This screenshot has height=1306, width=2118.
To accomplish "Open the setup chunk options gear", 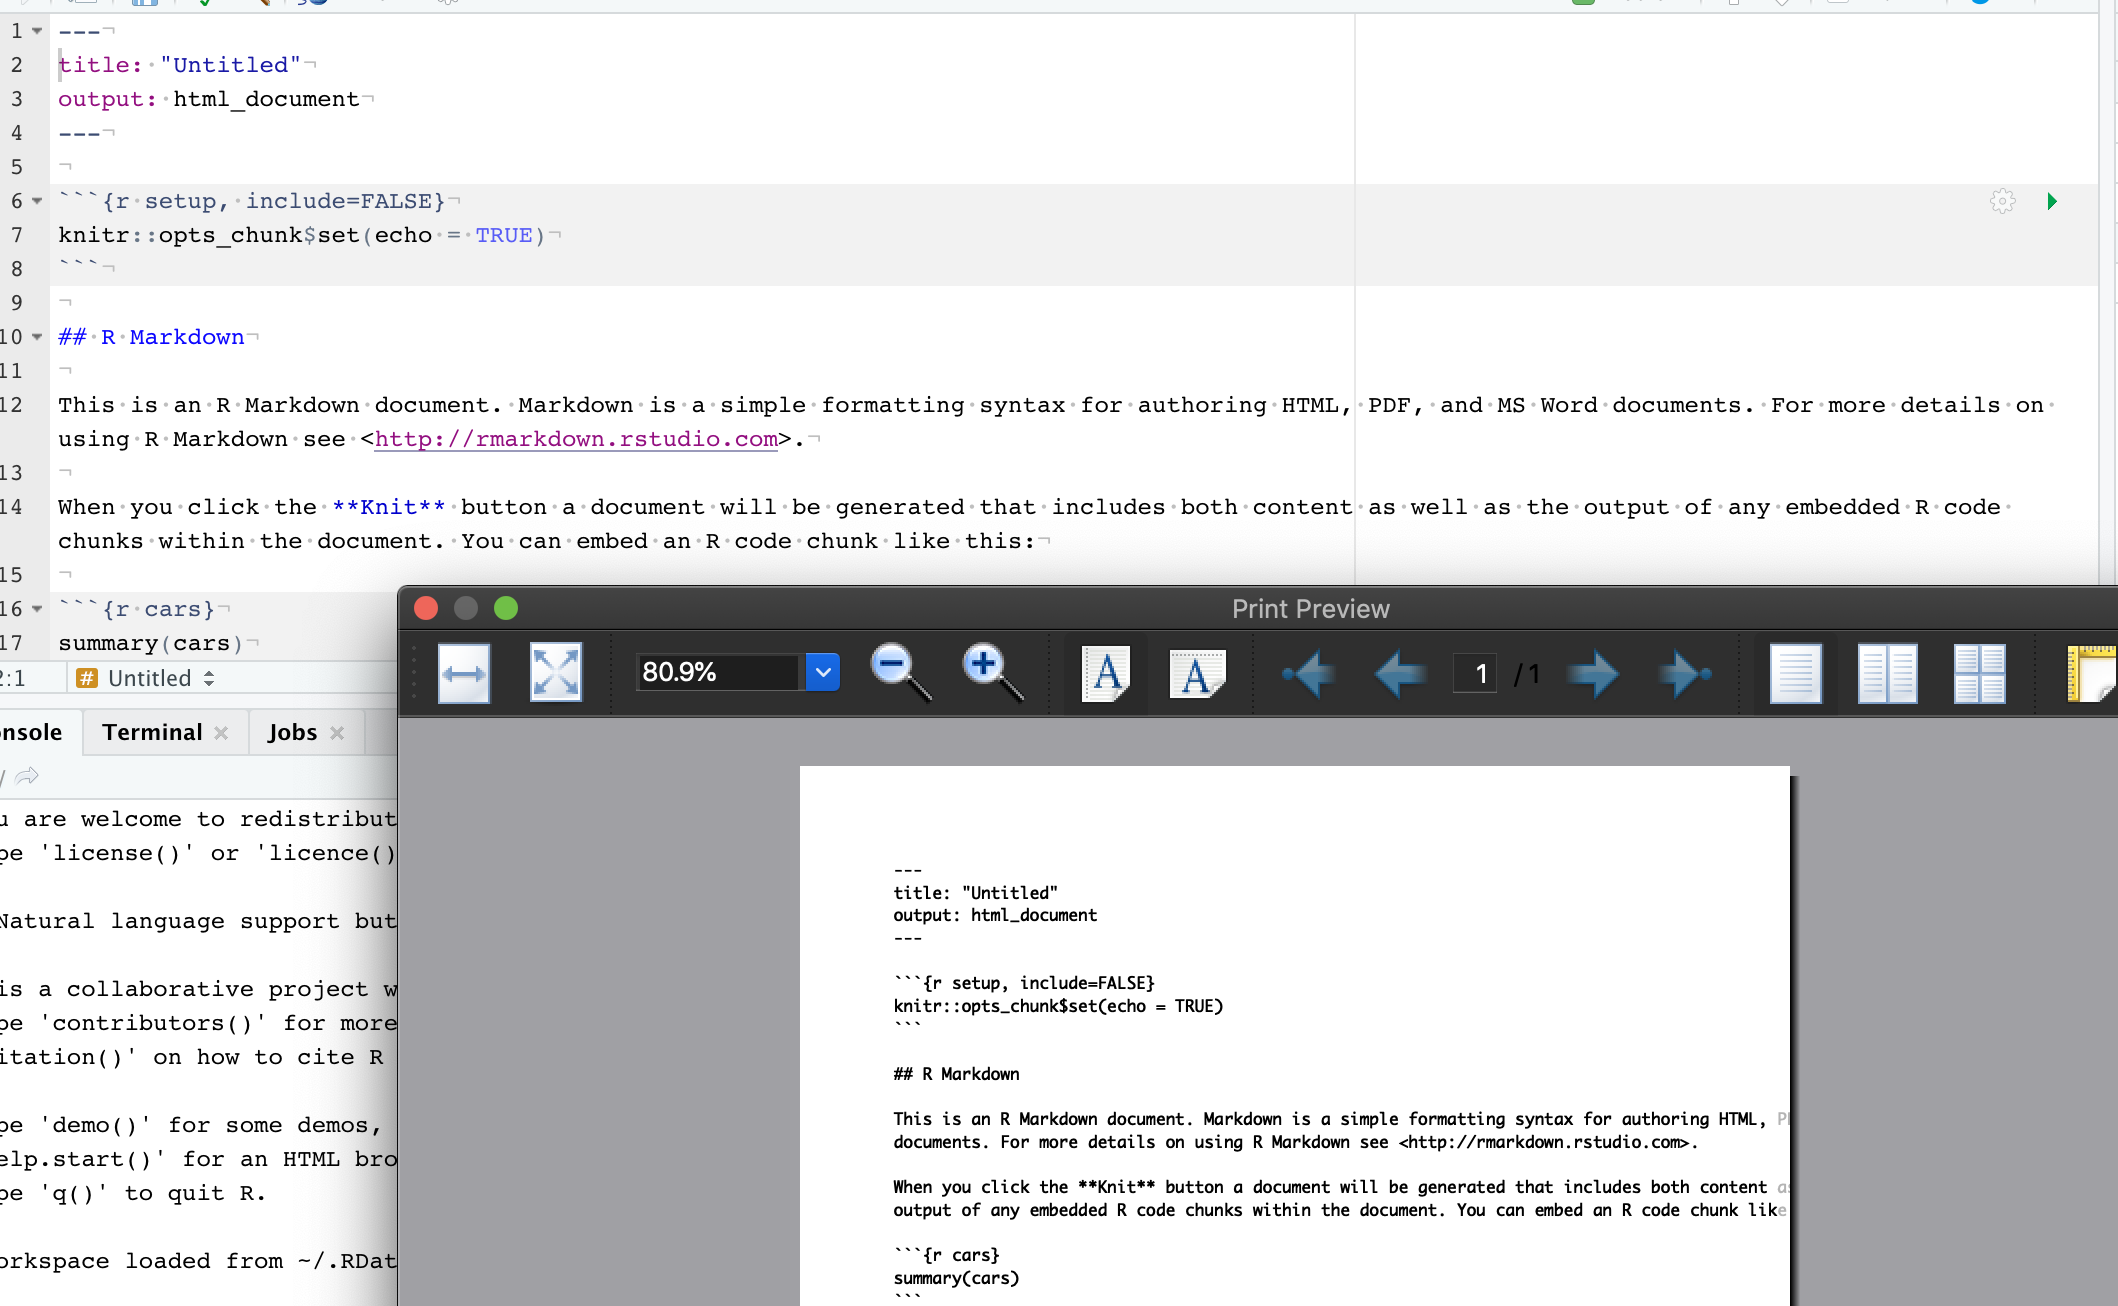I will coord(2003,201).
